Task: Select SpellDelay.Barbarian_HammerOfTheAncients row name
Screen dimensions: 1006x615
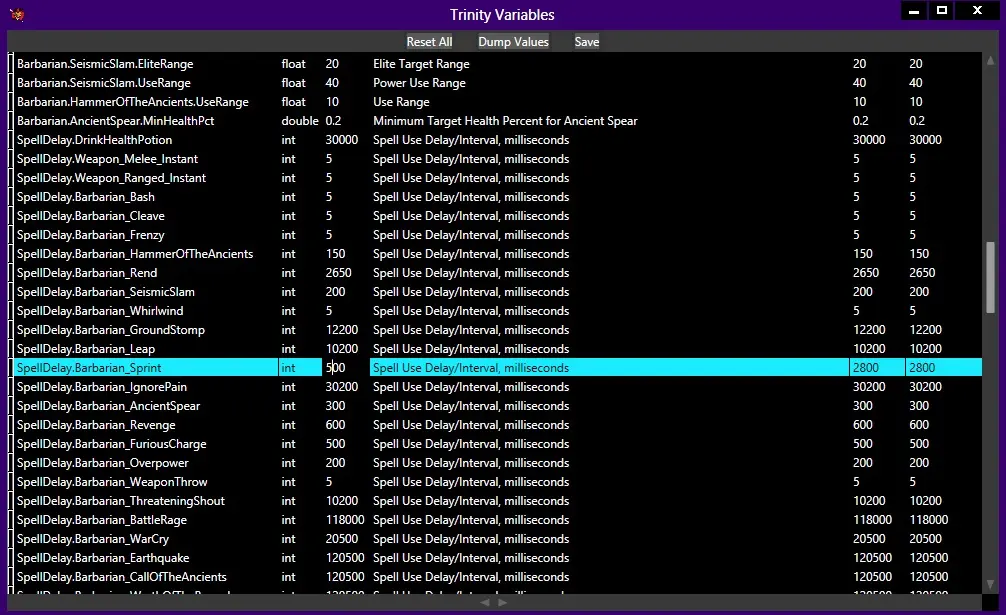Action: coord(135,254)
